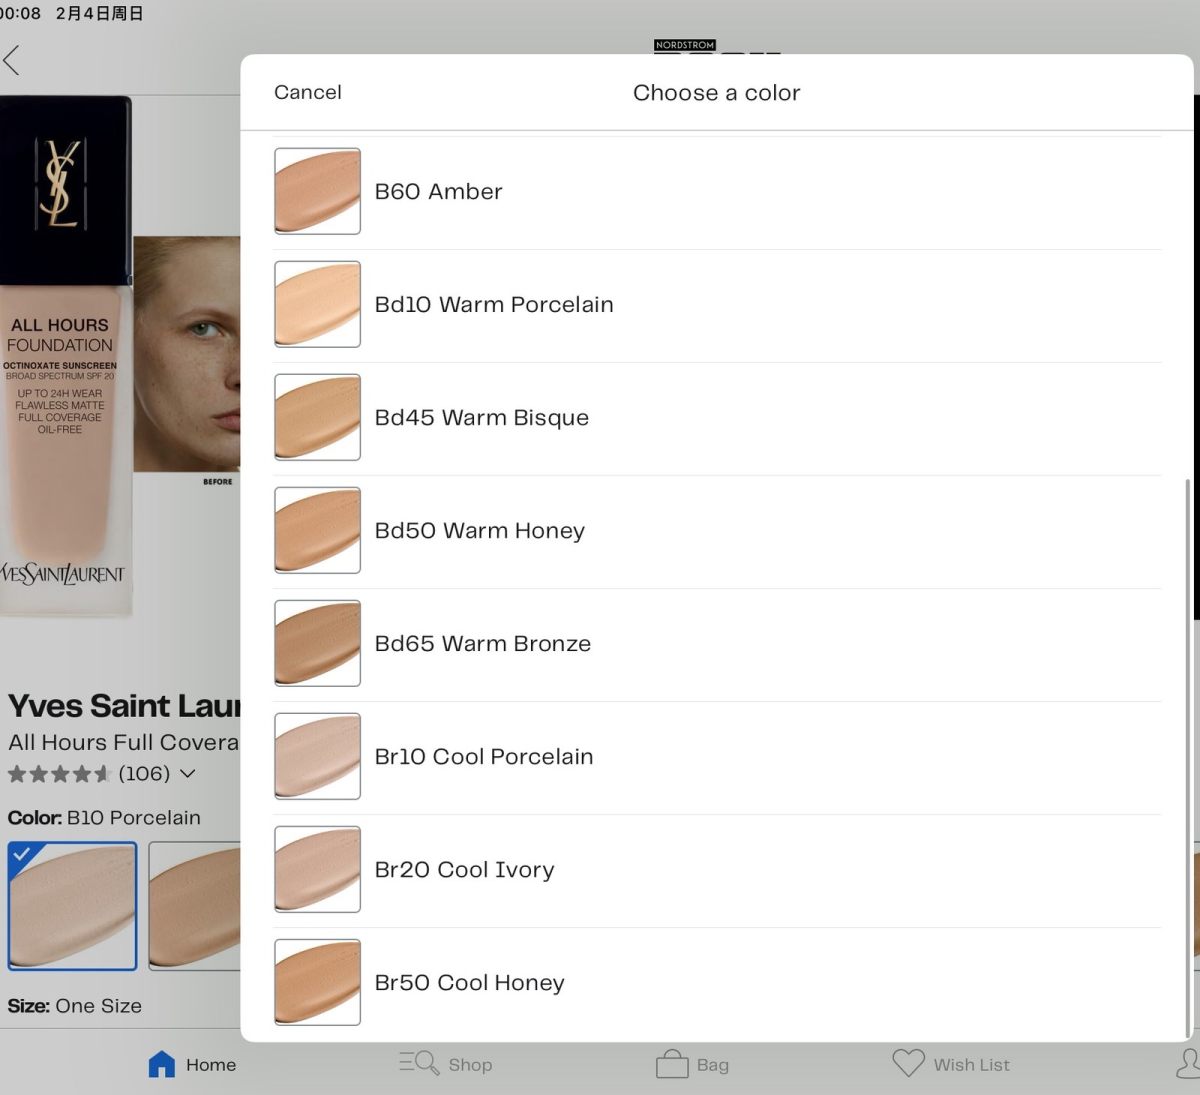This screenshot has height=1095, width=1200.
Task: Pick the Br10 Cool Porcelain swatch
Action: point(317,756)
